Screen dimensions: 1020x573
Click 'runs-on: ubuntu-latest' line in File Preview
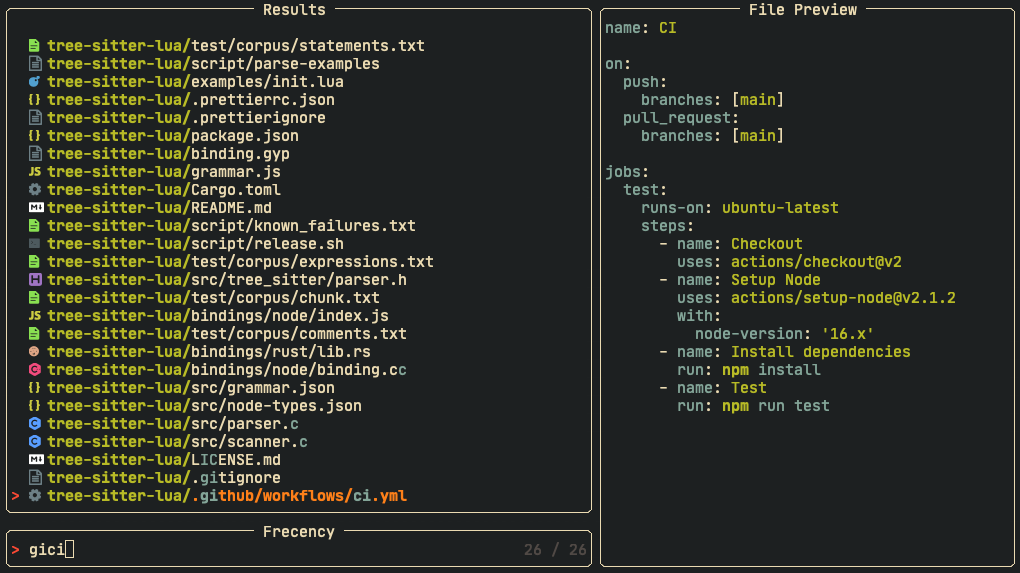740,207
